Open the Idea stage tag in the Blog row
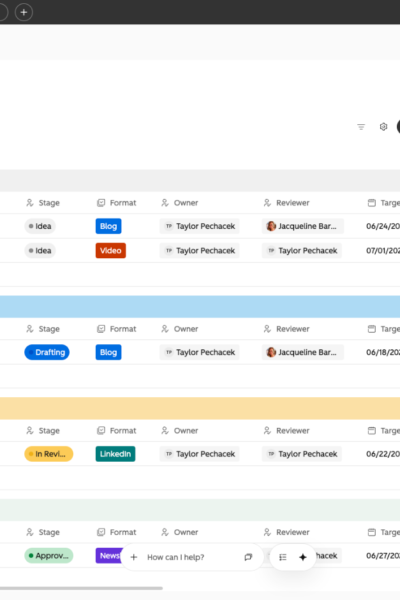The height and width of the screenshot is (600, 400). coord(40,226)
